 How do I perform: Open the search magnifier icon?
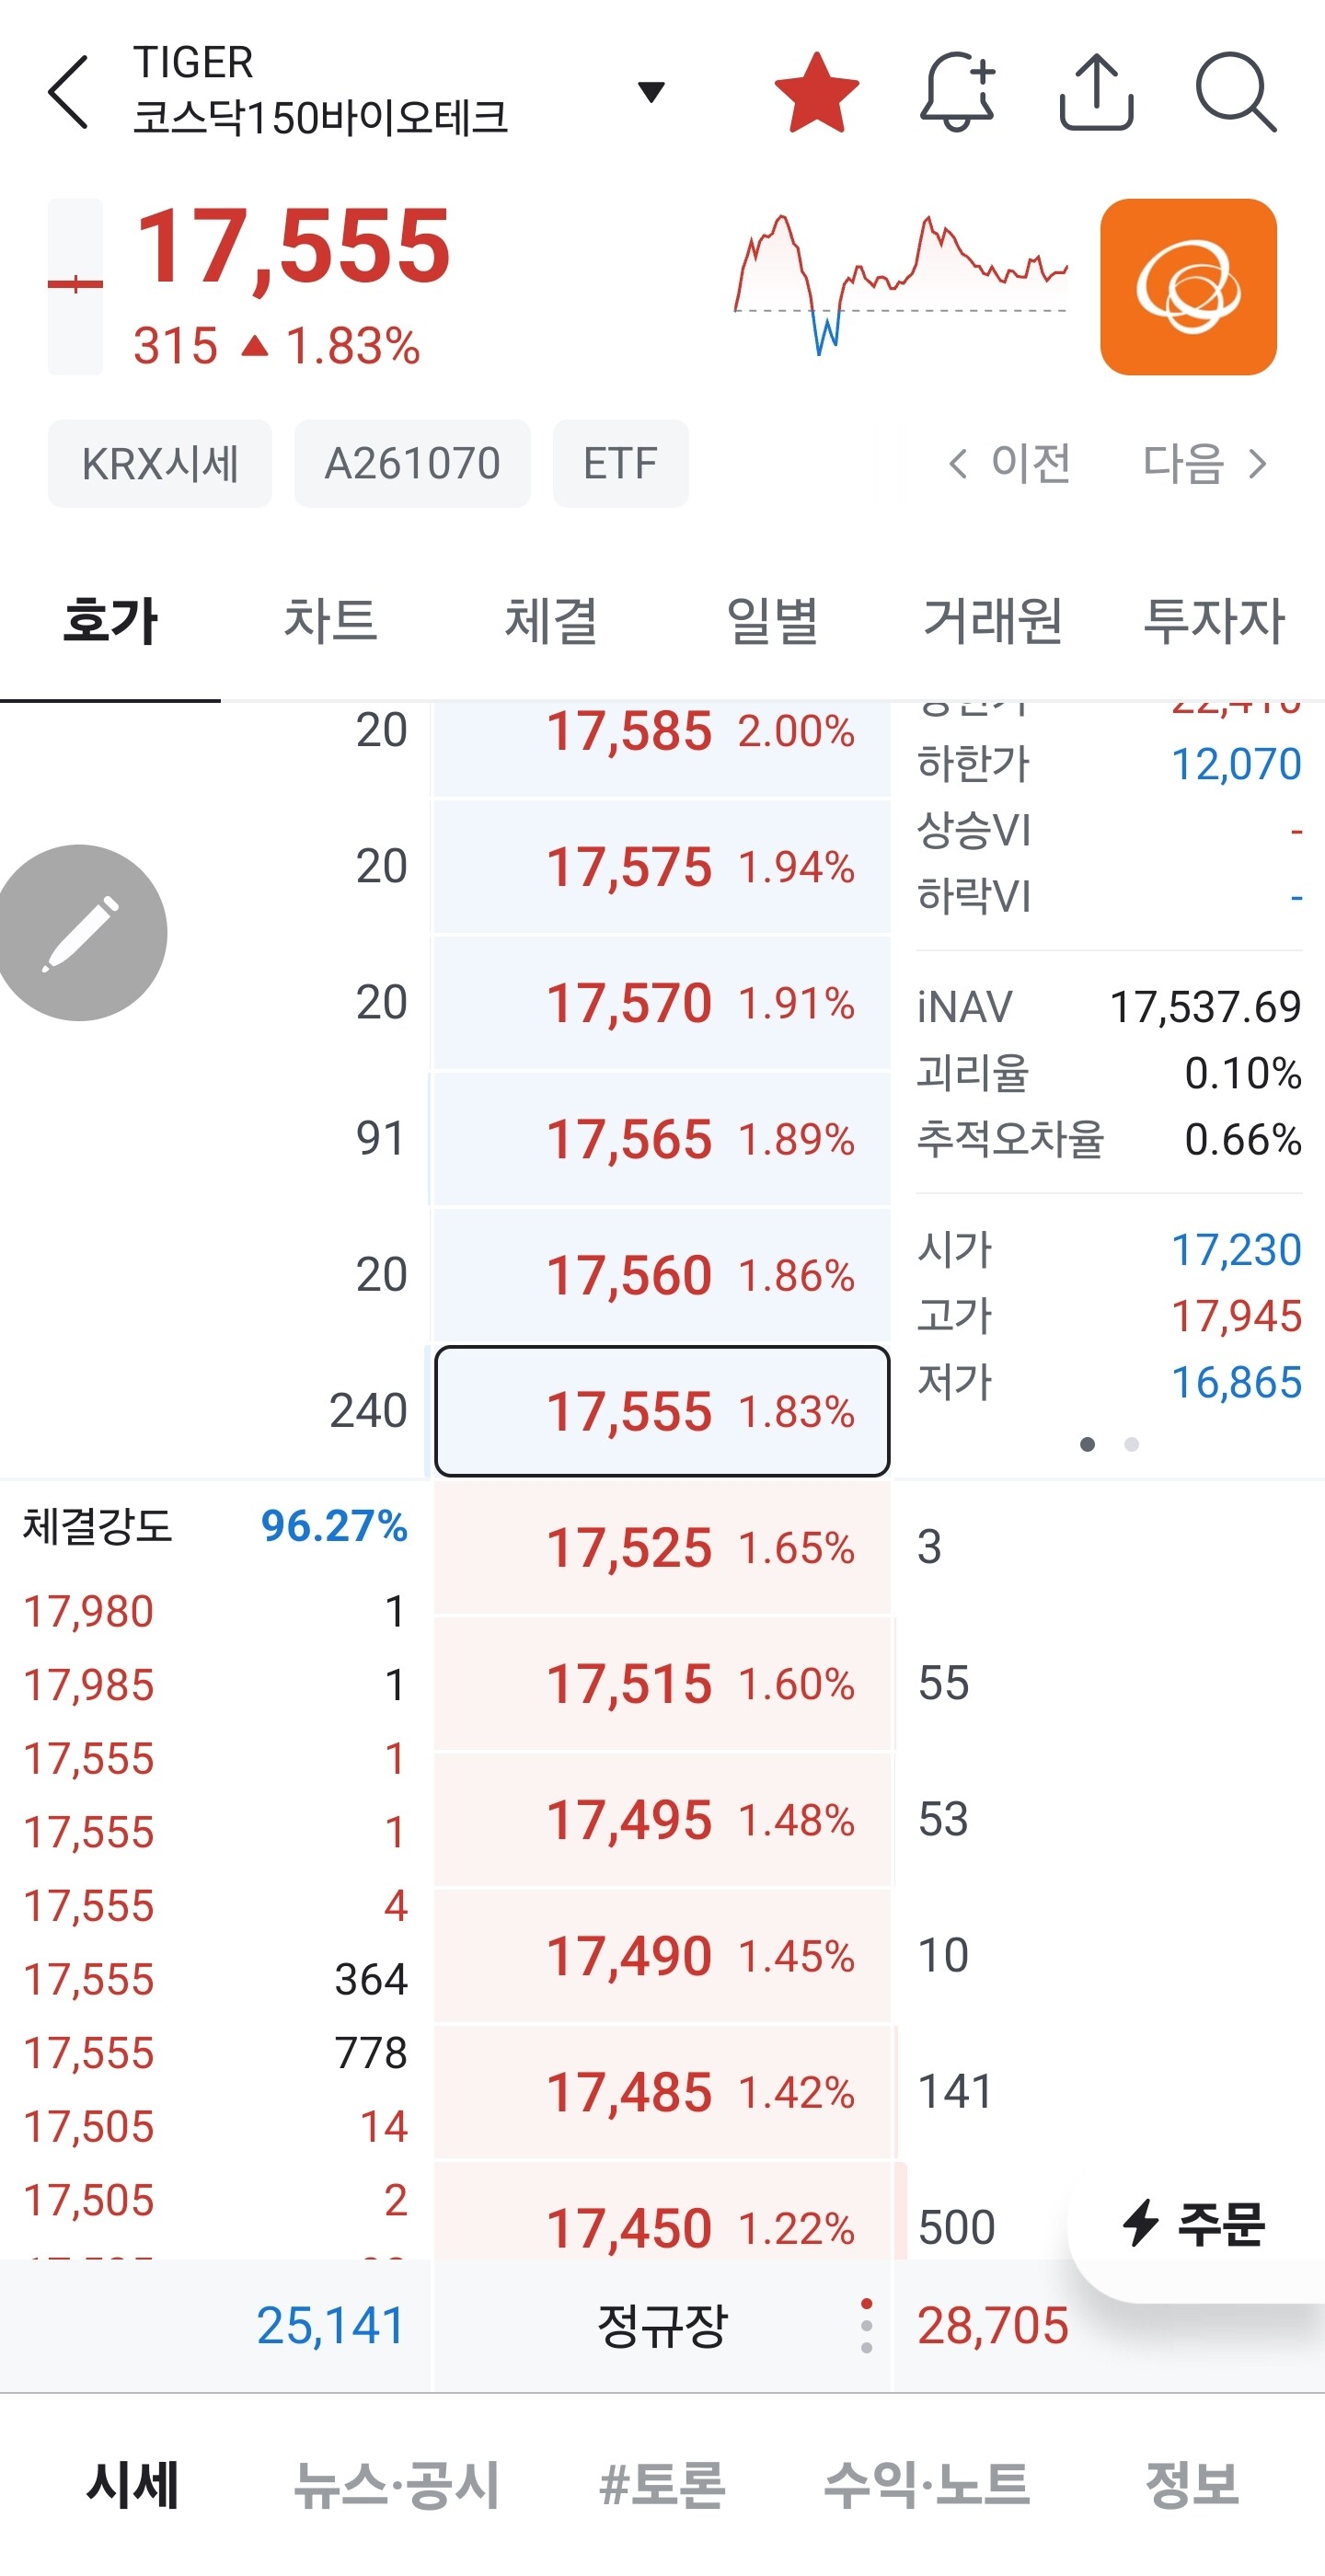pos(1236,92)
